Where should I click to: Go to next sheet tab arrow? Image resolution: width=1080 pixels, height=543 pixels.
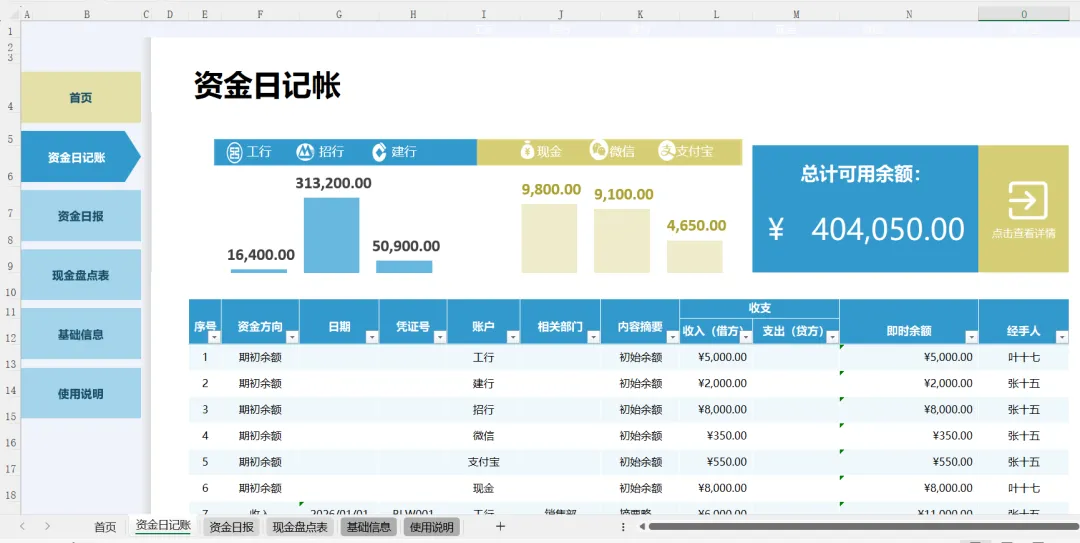(x=47, y=526)
